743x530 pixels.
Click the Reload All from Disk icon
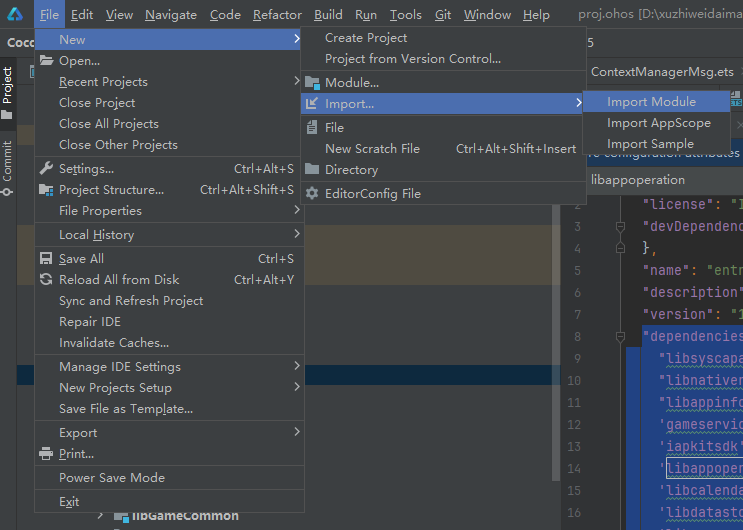tap(46, 279)
